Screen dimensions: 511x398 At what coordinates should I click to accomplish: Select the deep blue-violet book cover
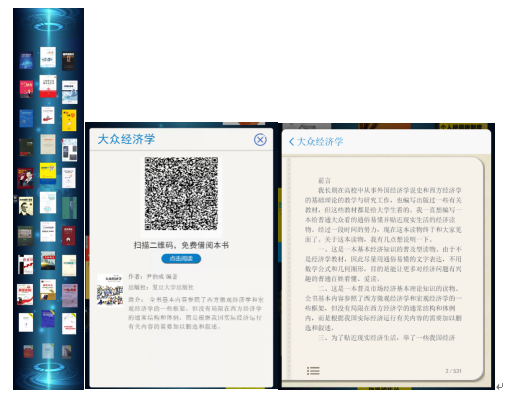pos(48,318)
